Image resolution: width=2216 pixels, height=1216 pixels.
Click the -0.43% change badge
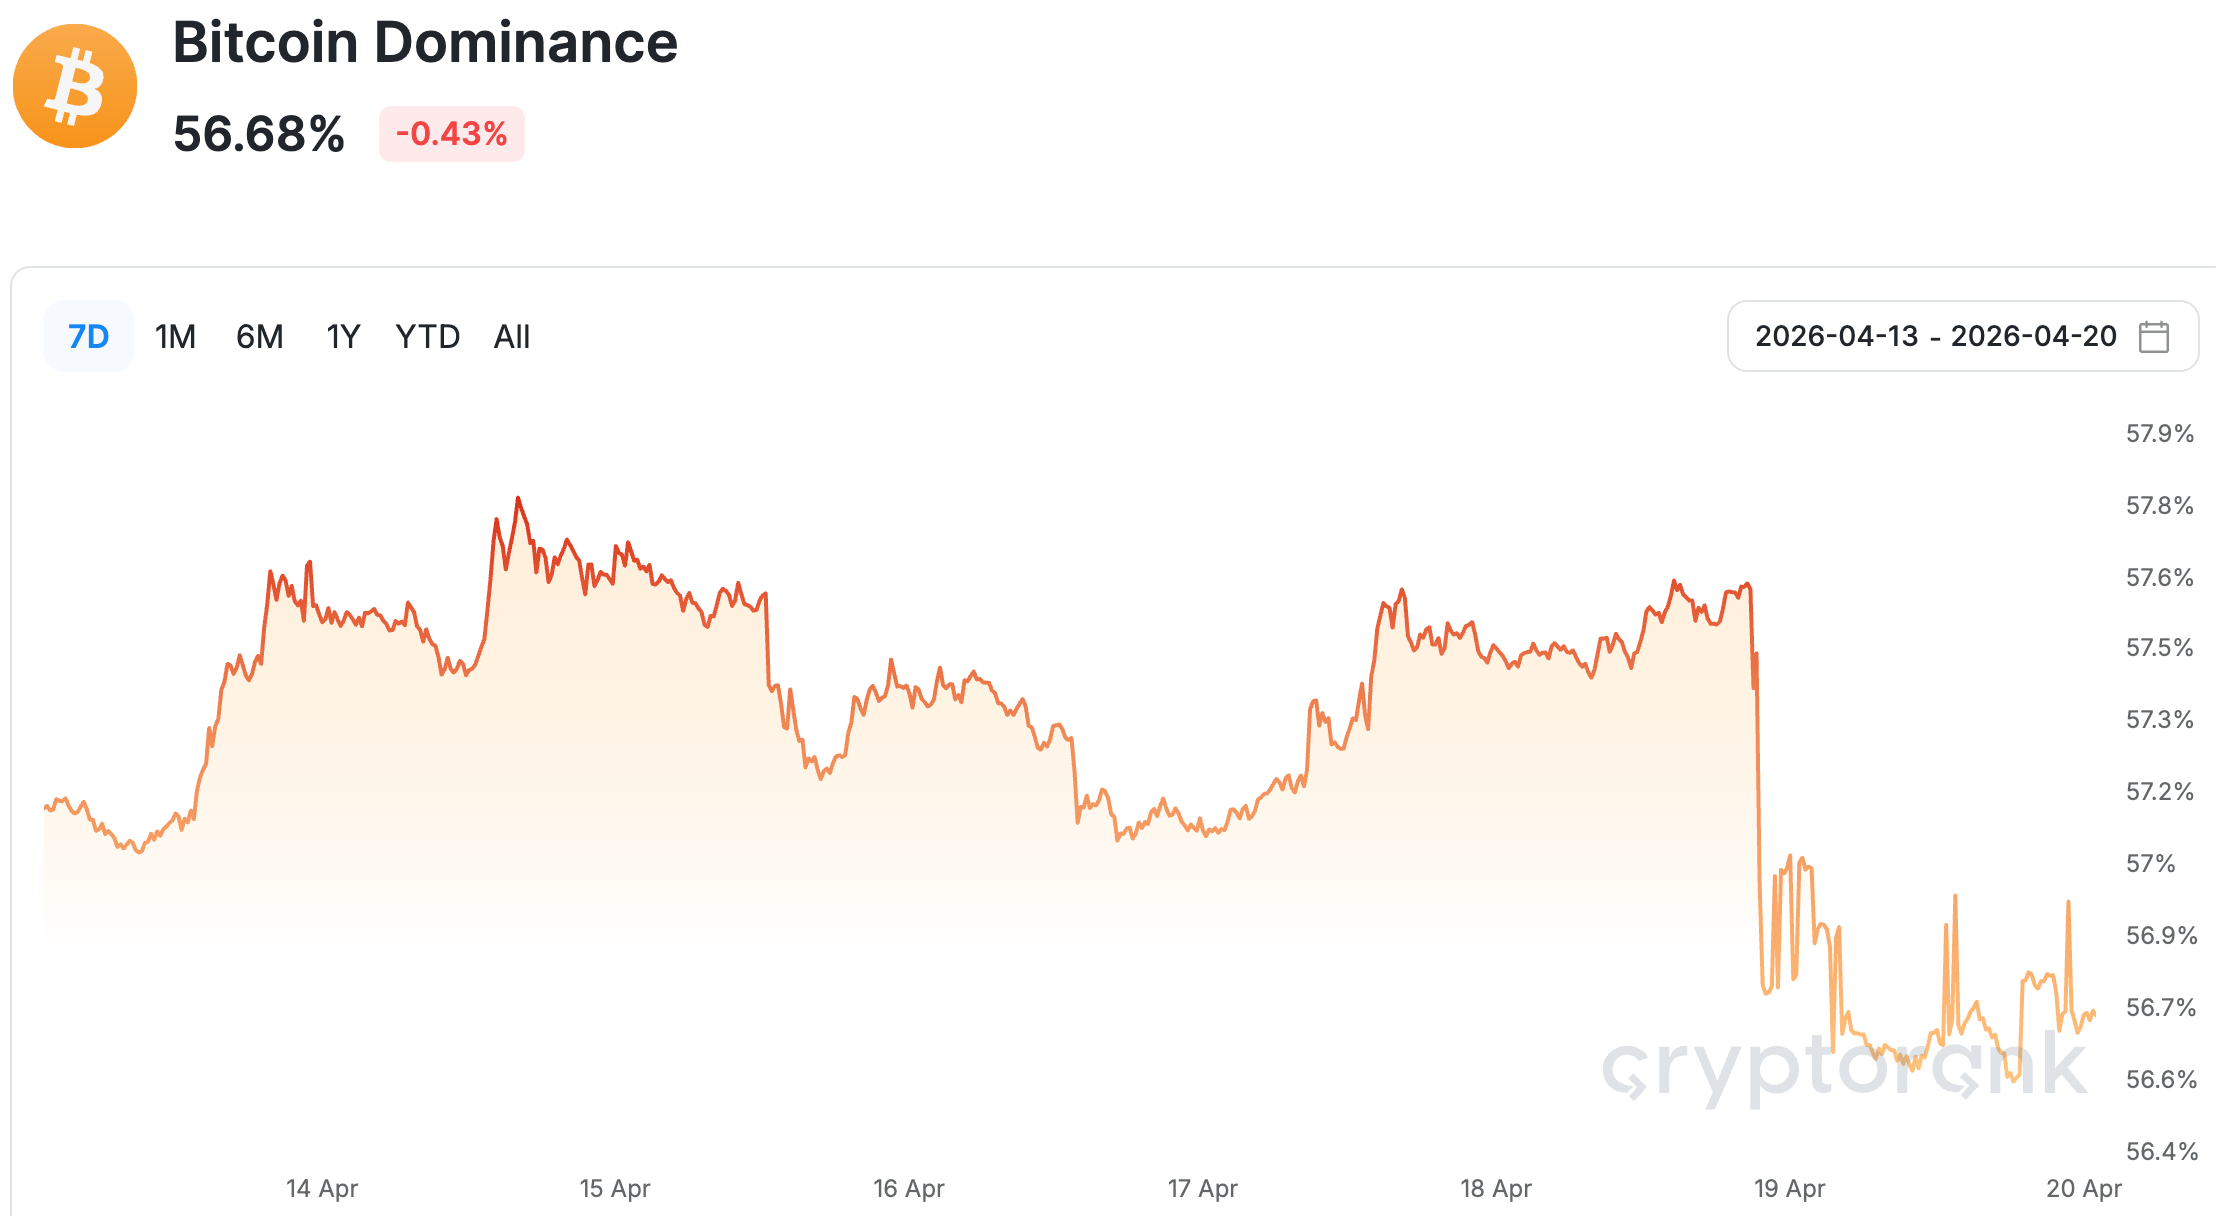pyautogui.click(x=452, y=134)
